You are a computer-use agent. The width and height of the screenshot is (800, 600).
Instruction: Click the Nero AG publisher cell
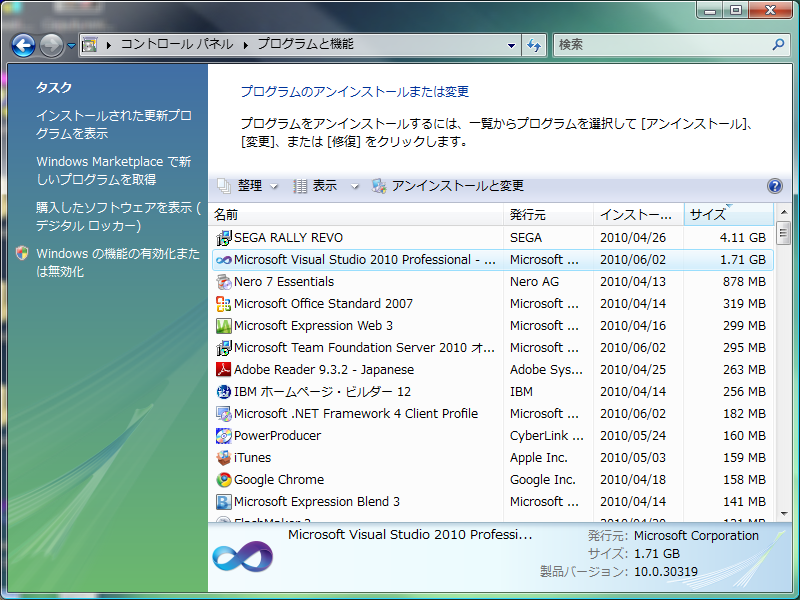tap(534, 282)
